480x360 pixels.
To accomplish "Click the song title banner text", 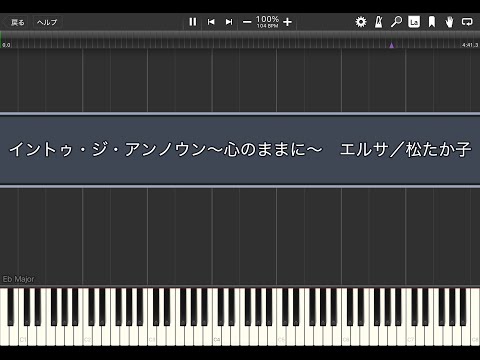I will point(240,149).
